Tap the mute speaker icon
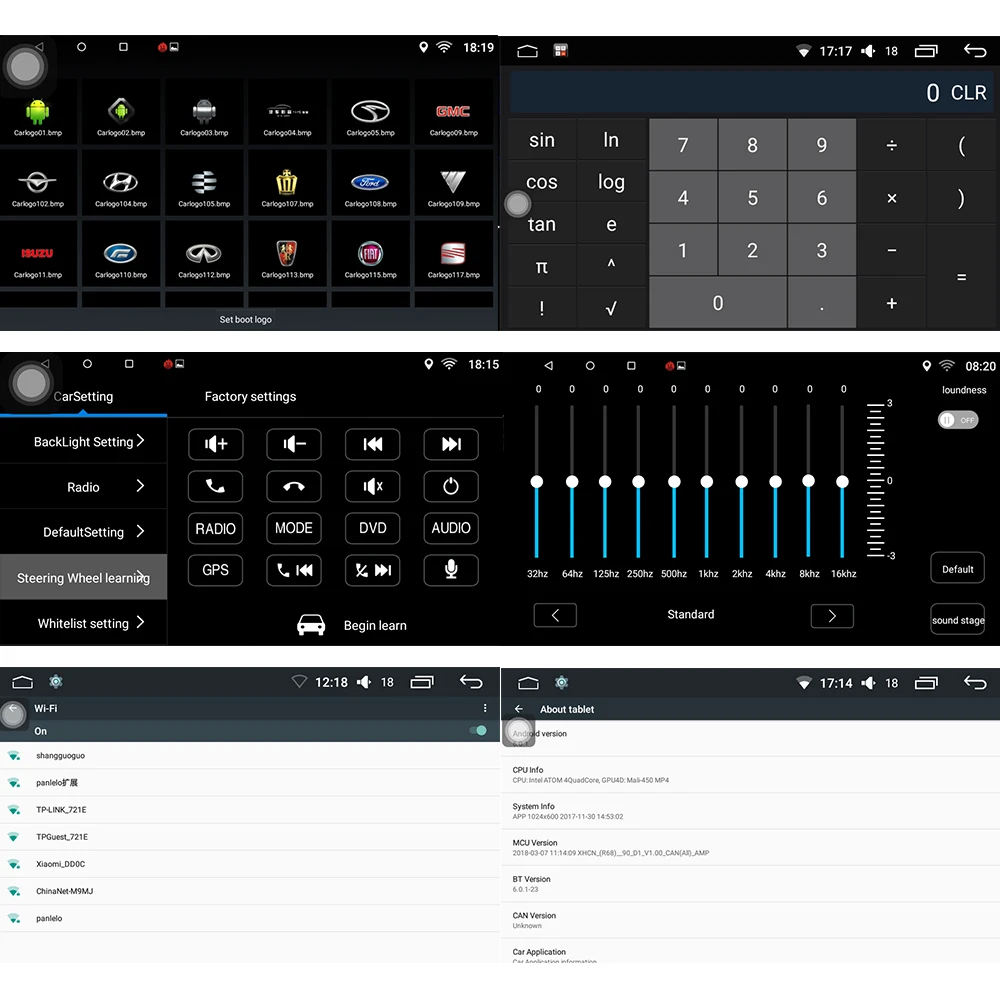The image size is (1000, 1000). click(x=372, y=486)
